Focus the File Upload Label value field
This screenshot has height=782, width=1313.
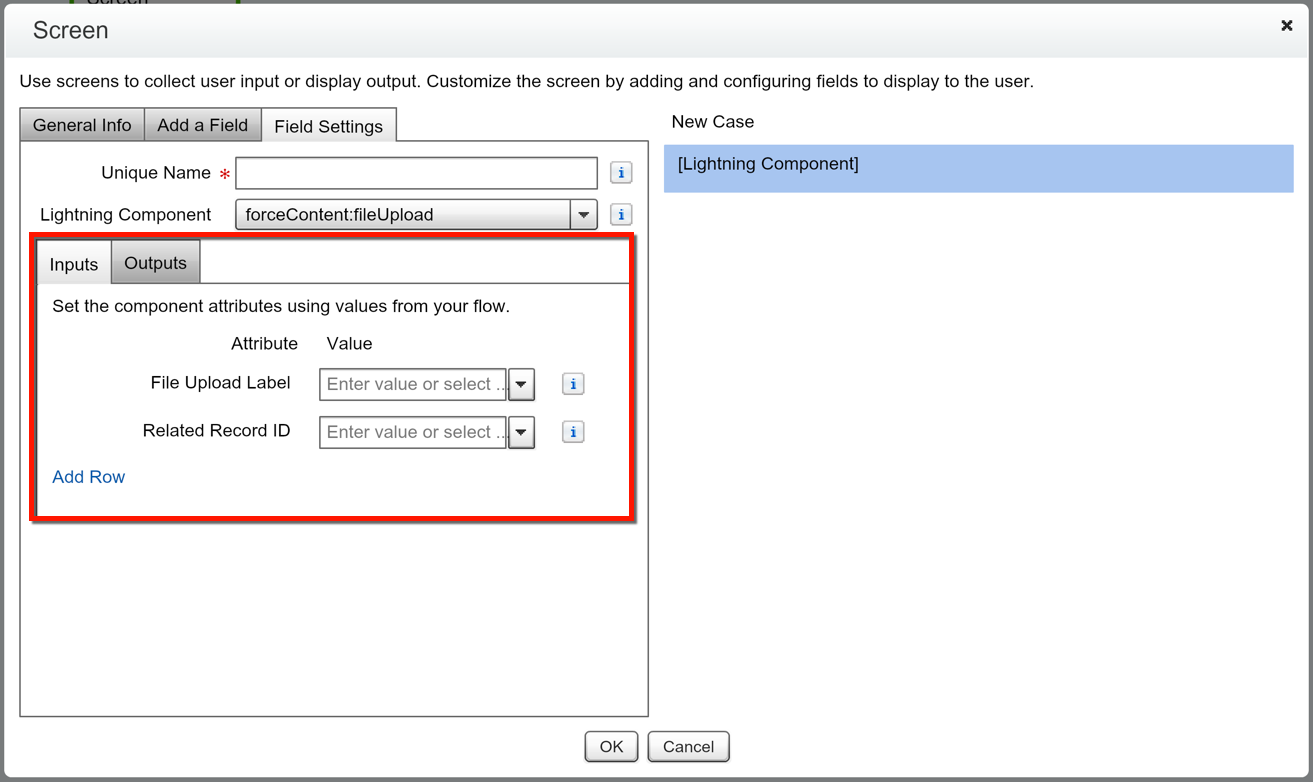pos(412,384)
